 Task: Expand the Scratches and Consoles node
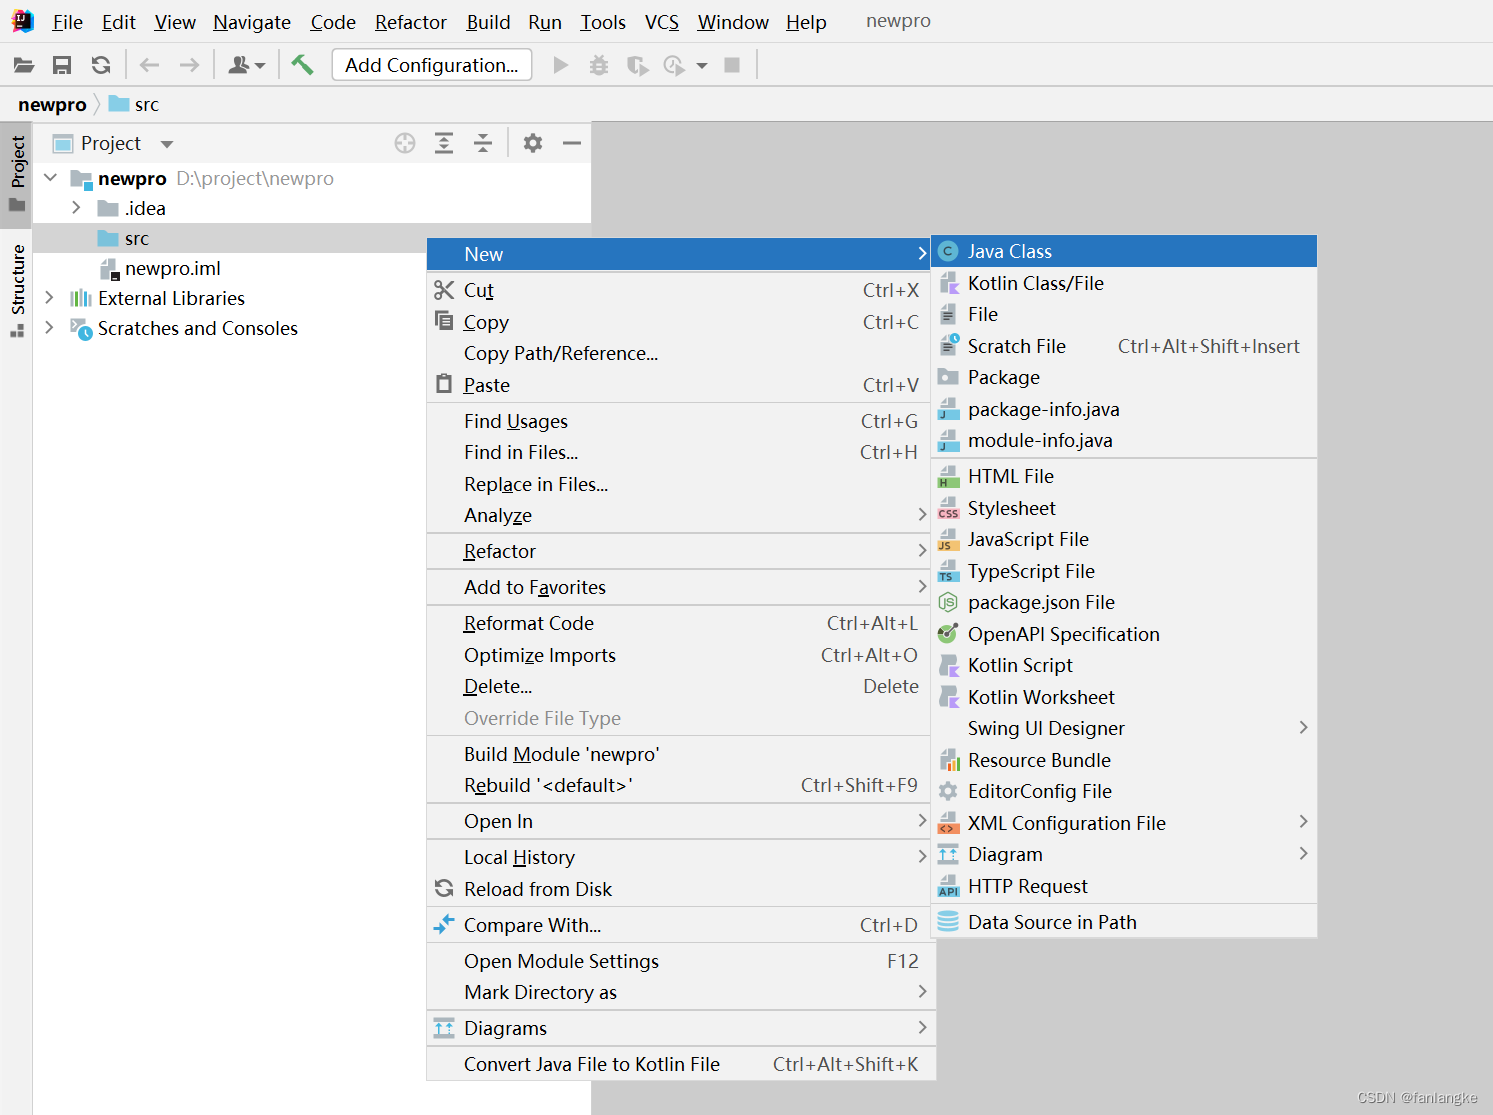click(x=49, y=328)
